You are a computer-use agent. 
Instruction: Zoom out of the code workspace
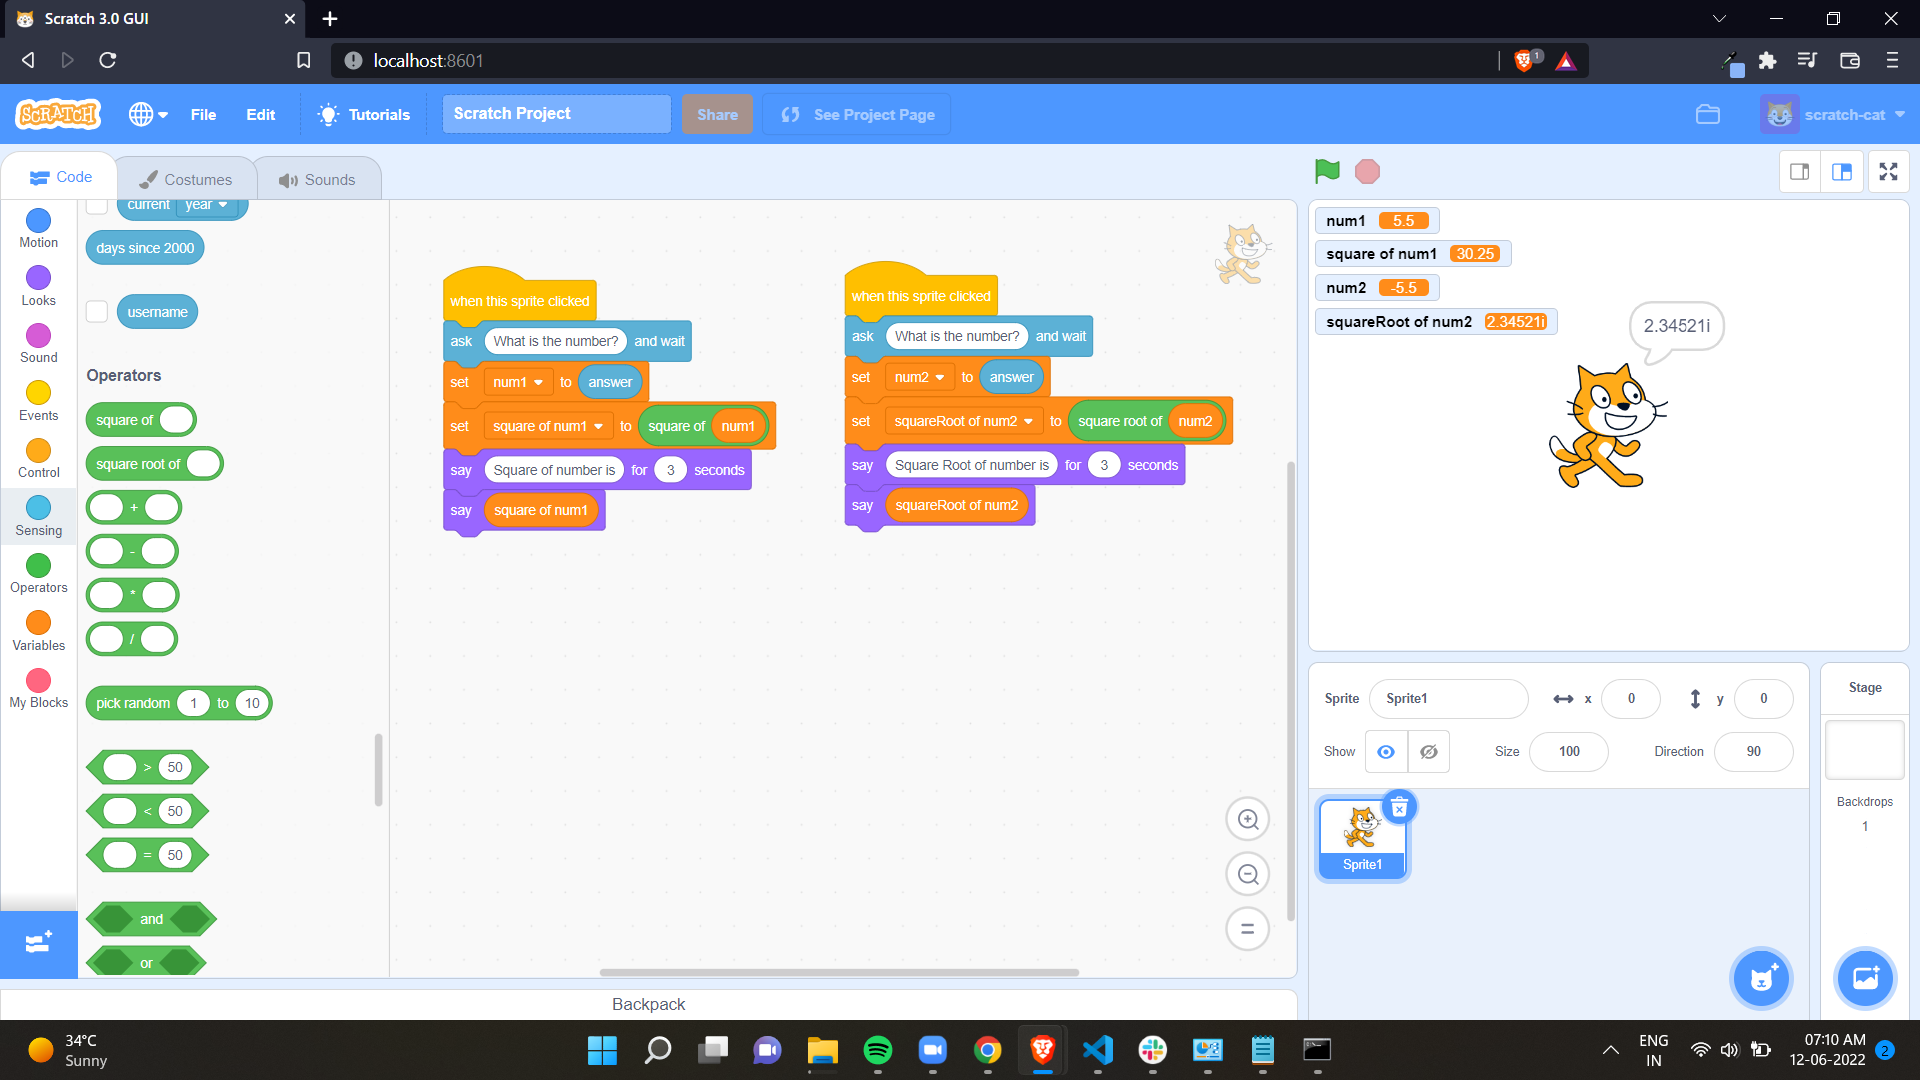[x=1247, y=875]
